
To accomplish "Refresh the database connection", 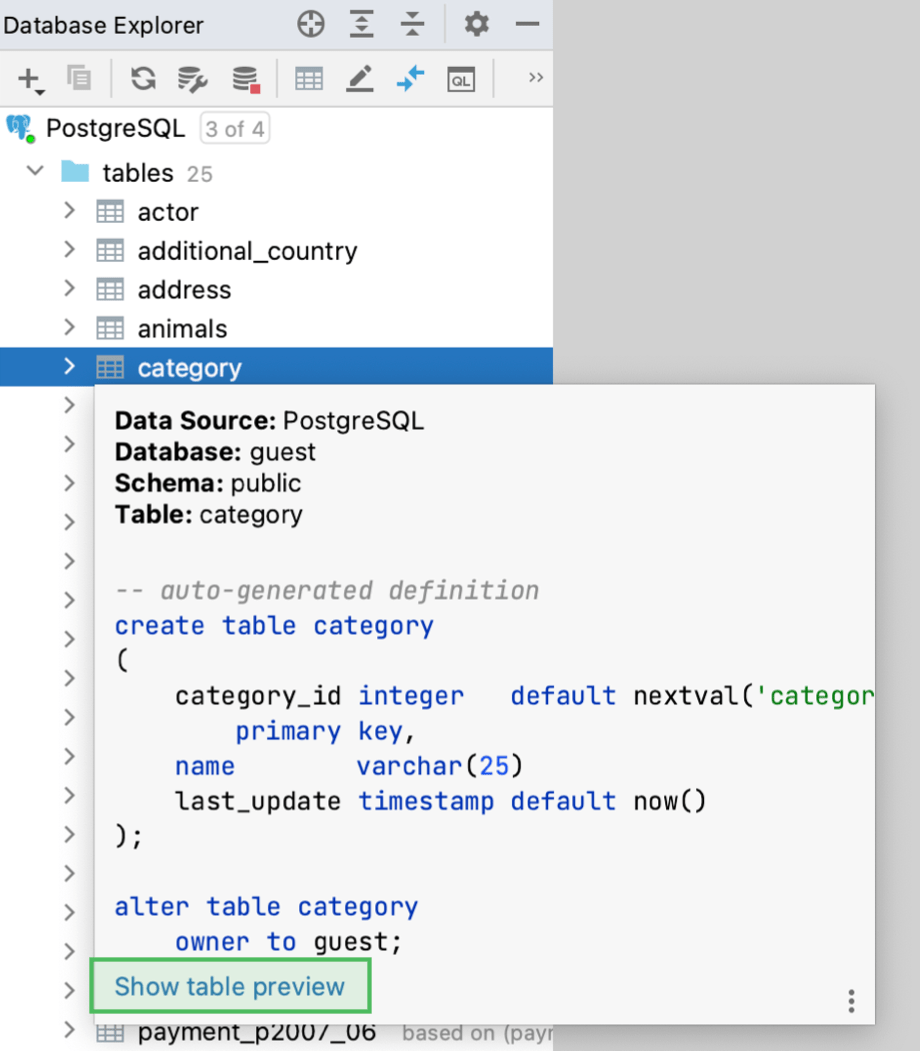I will pyautogui.click(x=141, y=78).
